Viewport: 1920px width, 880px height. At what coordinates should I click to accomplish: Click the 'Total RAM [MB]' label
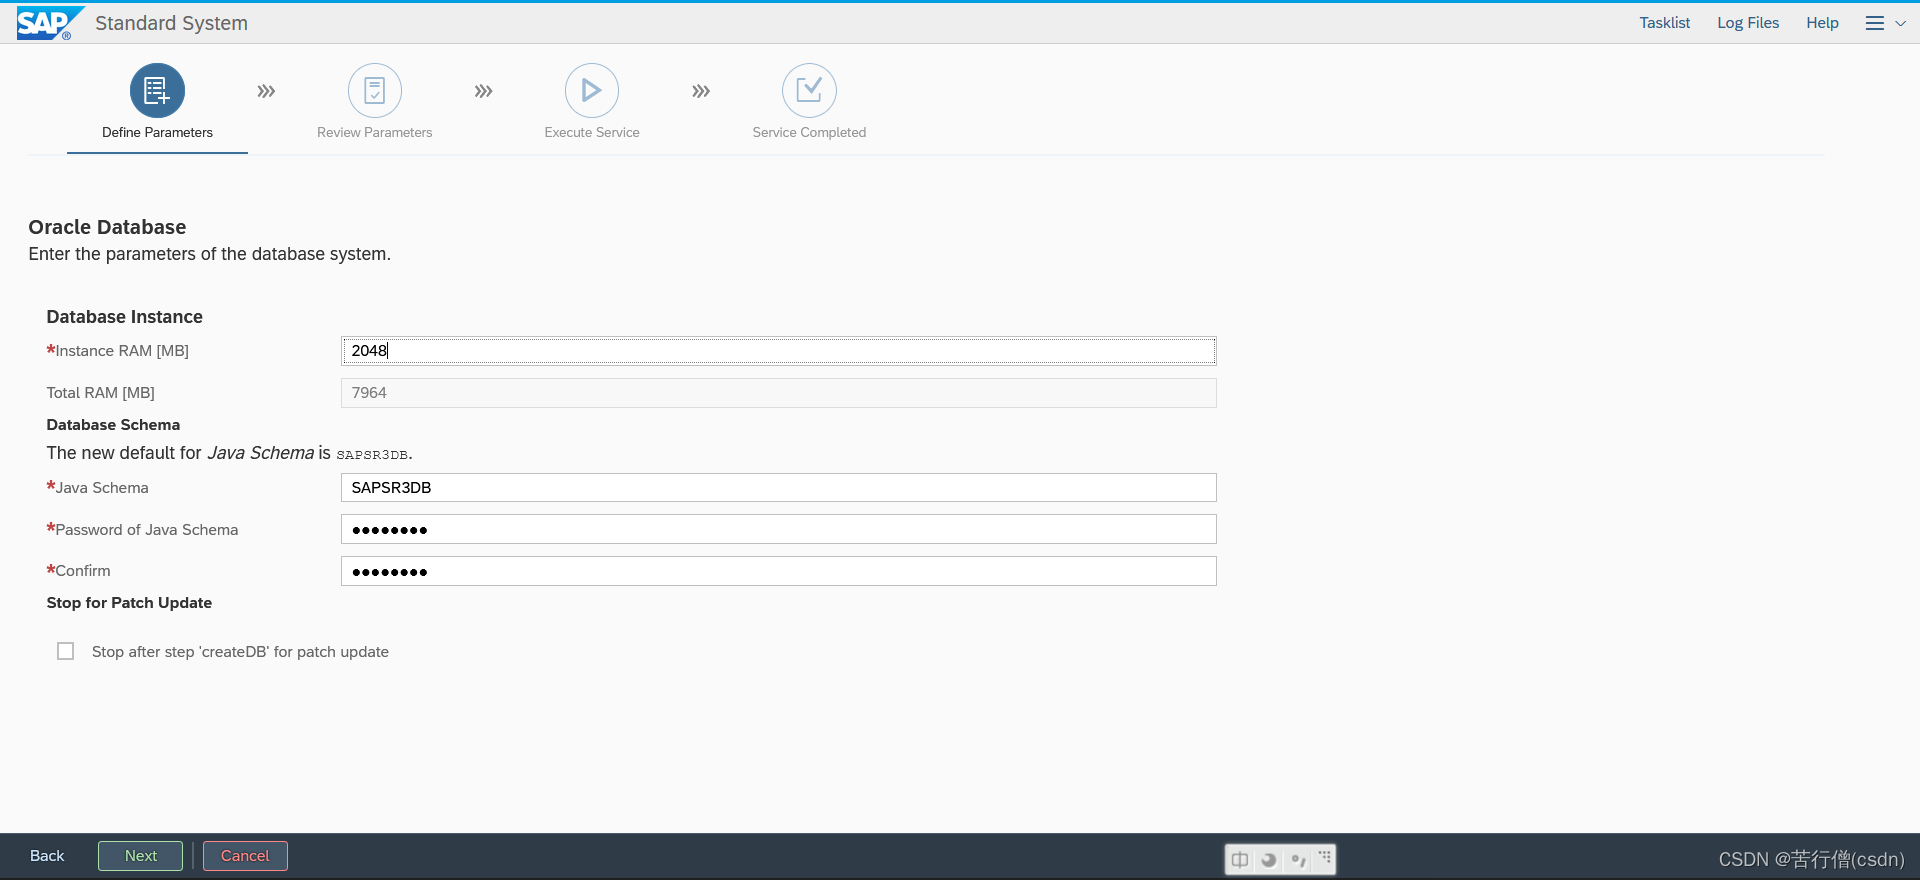(100, 393)
